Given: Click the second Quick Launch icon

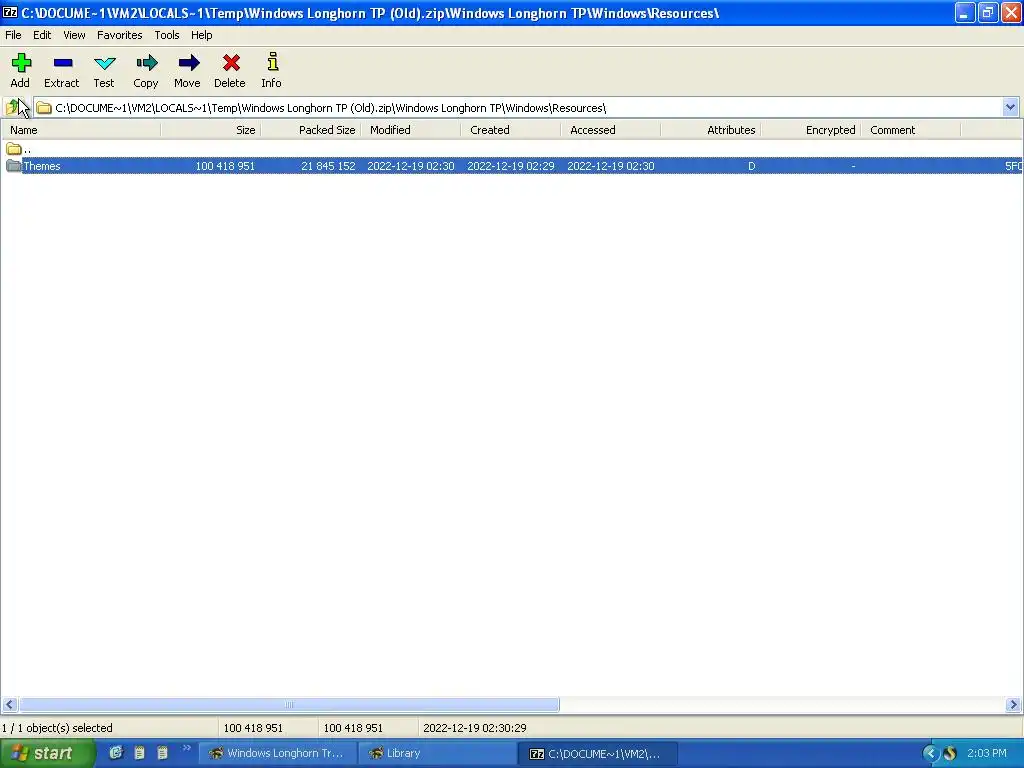Looking at the screenshot, I should (139, 752).
